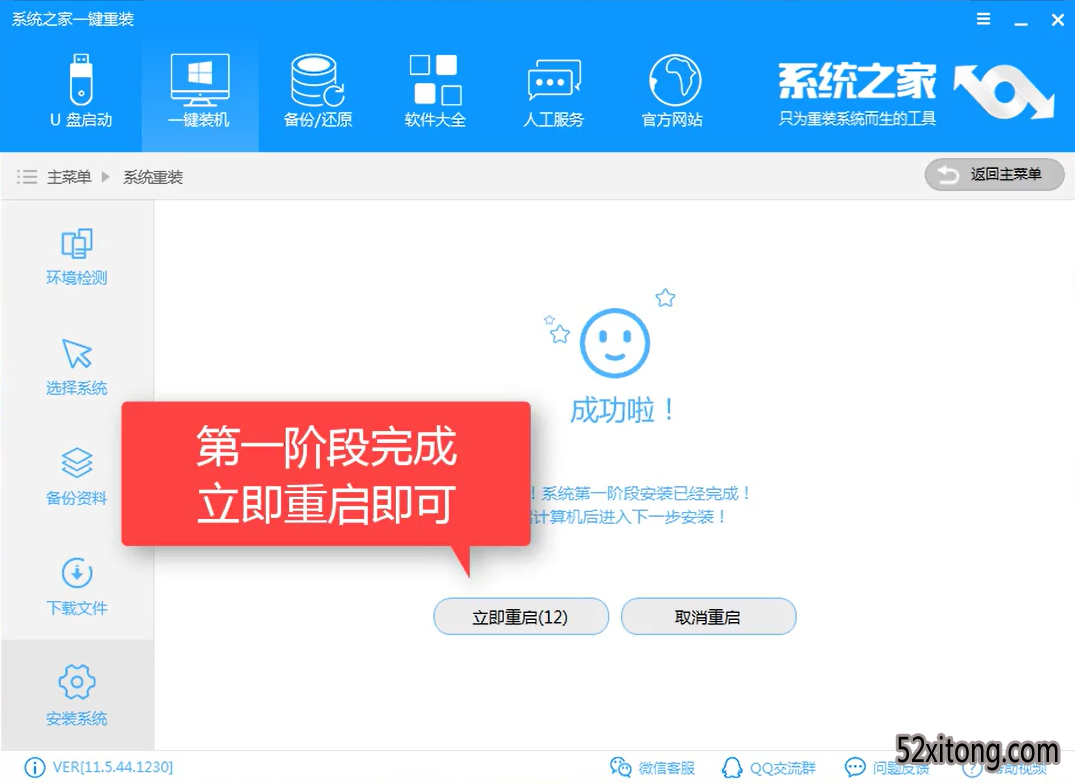1075x783 pixels.
Task: Click 立即重启(12) button
Action: point(521,616)
